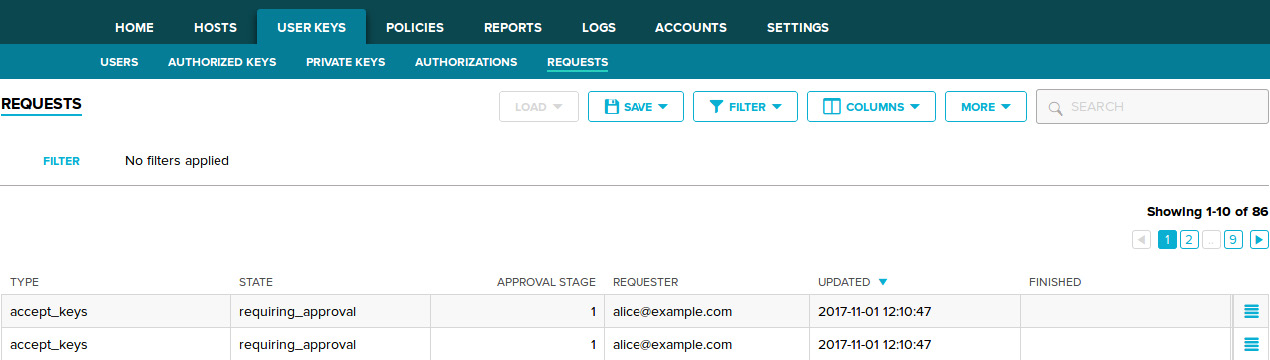Open the first row's actions menu icon

coord(1251,311)
